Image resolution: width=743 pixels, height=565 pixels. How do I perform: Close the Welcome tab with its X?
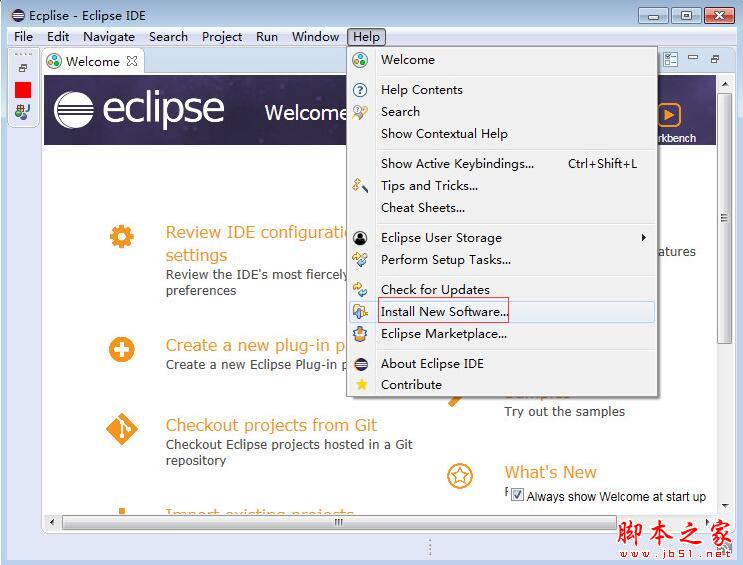coord(132,61)
